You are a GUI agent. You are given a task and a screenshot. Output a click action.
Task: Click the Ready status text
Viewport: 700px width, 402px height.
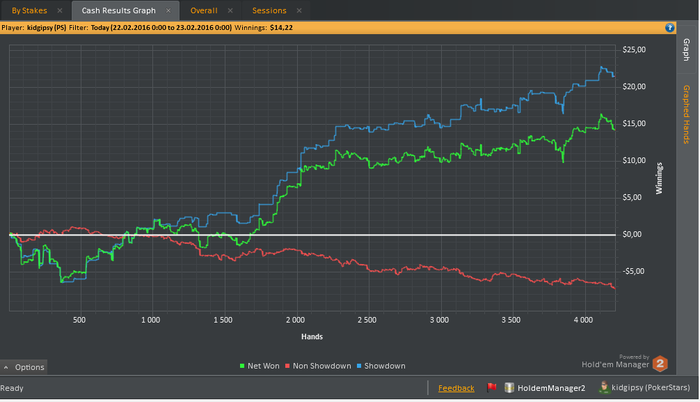12,388
